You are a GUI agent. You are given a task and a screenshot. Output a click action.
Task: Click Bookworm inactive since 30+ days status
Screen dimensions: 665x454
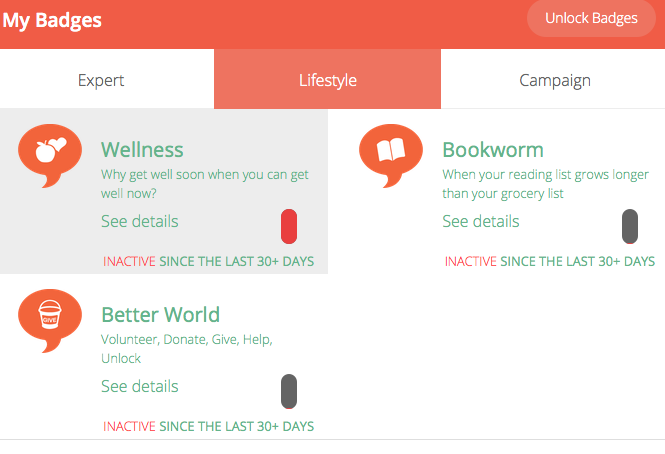point(550,261)
